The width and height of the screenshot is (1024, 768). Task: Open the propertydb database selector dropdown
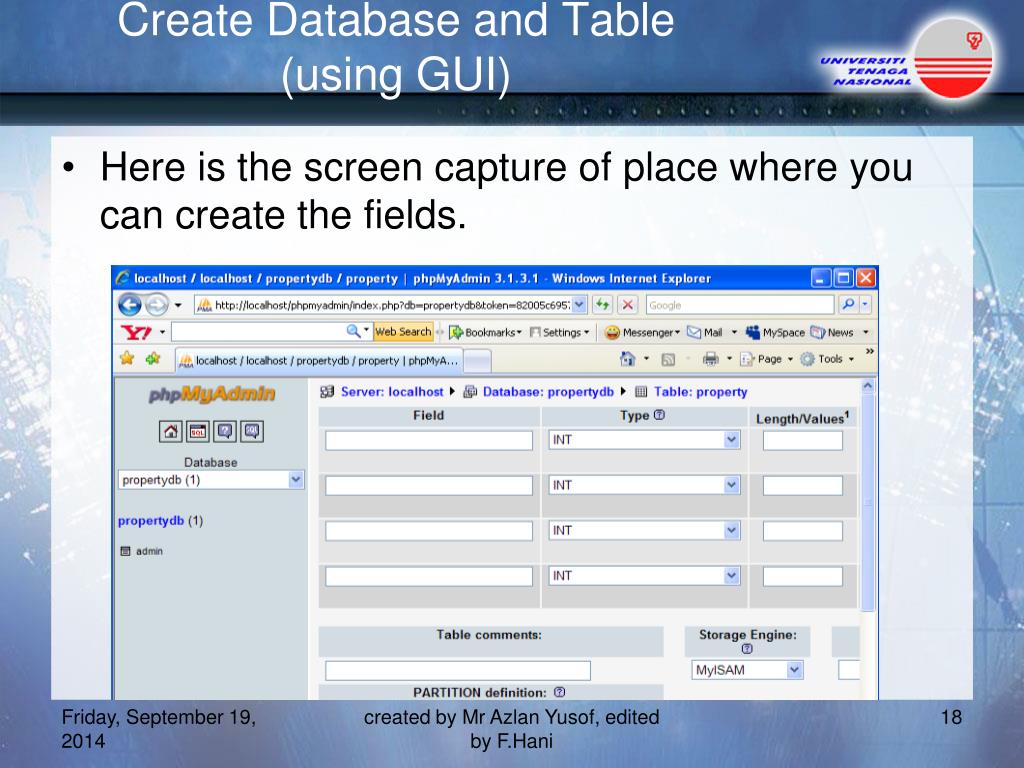click(296, 480)
